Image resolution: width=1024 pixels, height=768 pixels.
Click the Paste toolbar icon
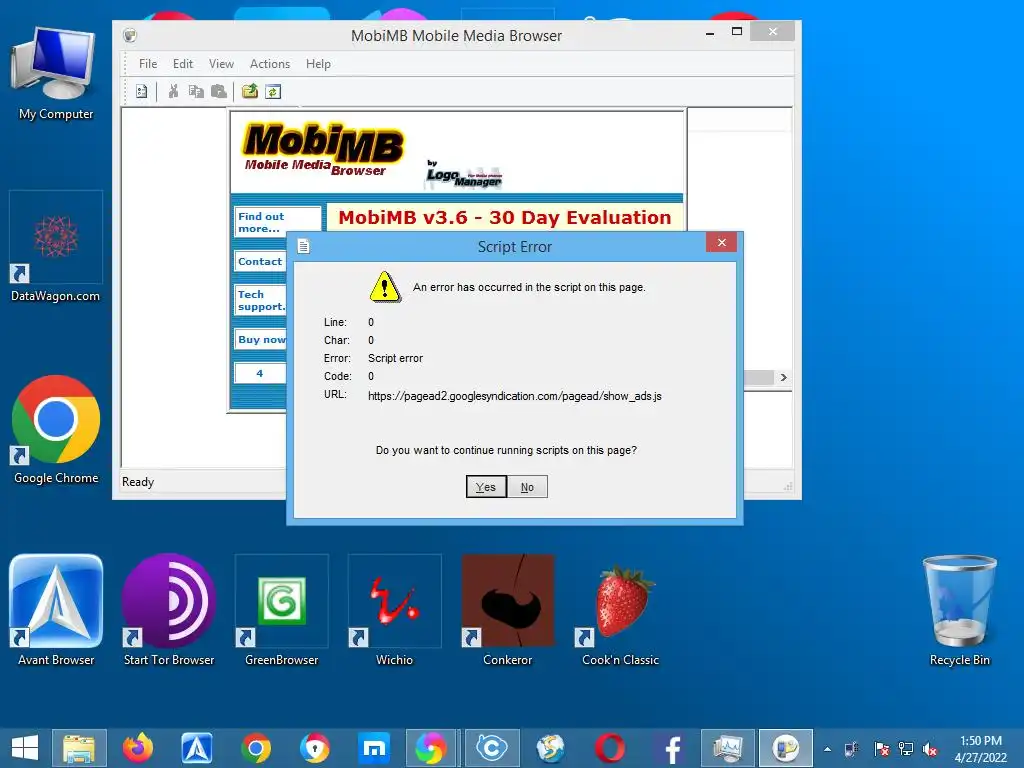[x=219, y=91]
